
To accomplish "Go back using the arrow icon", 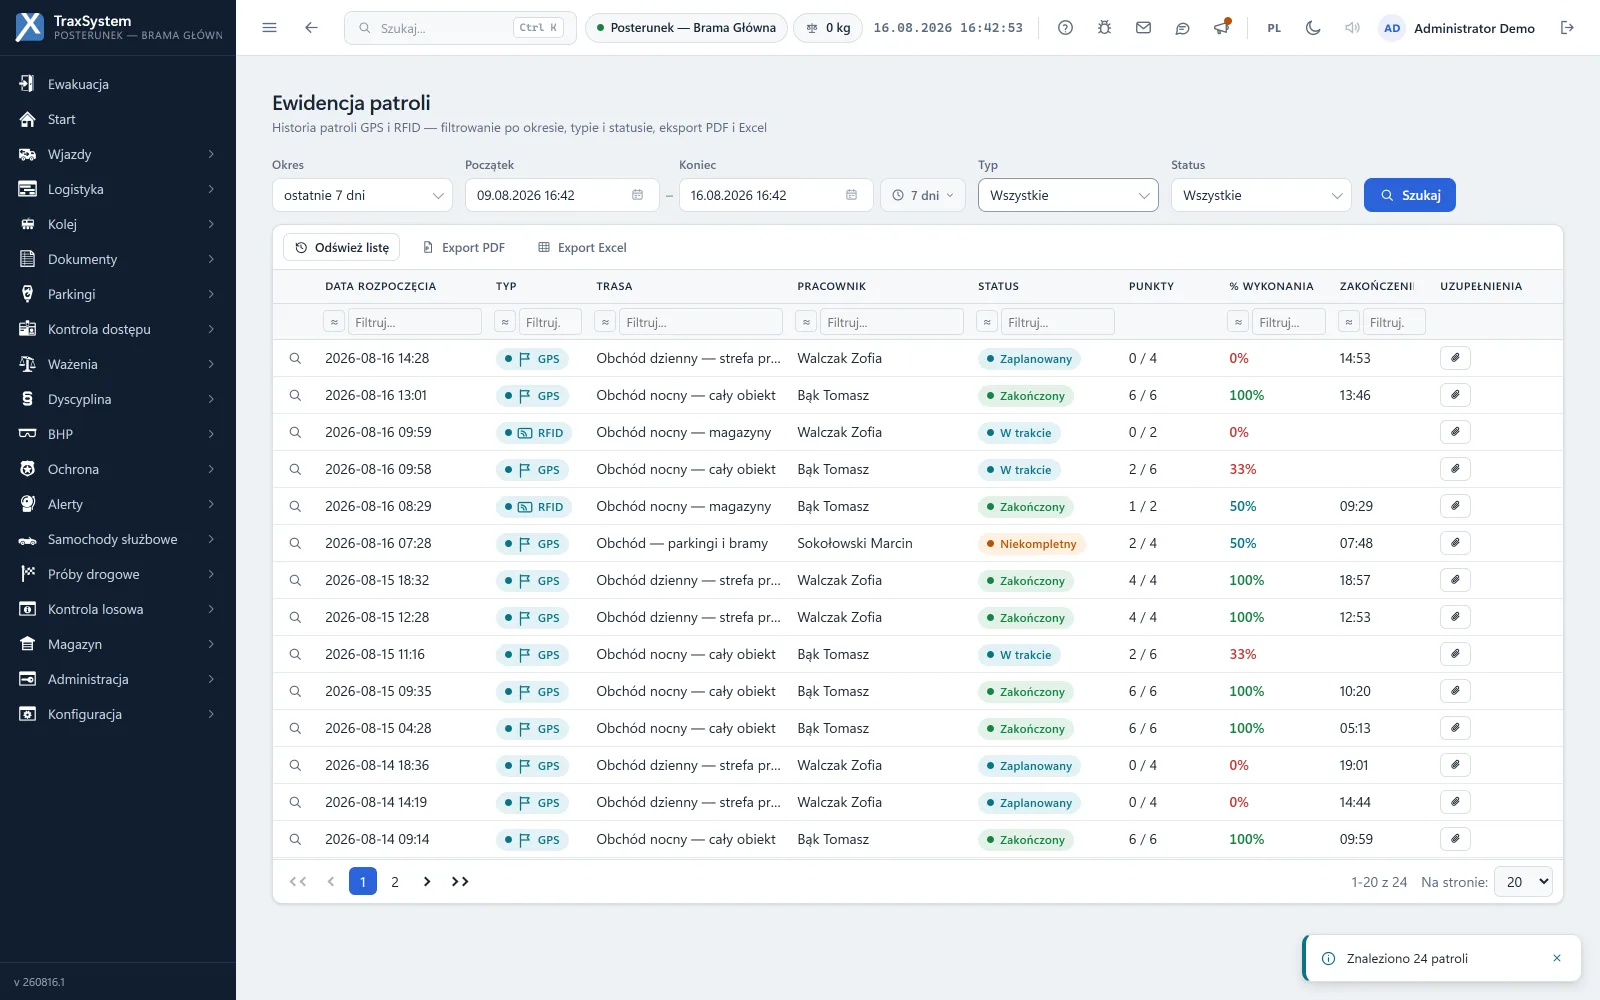I will tap(311, 28).
